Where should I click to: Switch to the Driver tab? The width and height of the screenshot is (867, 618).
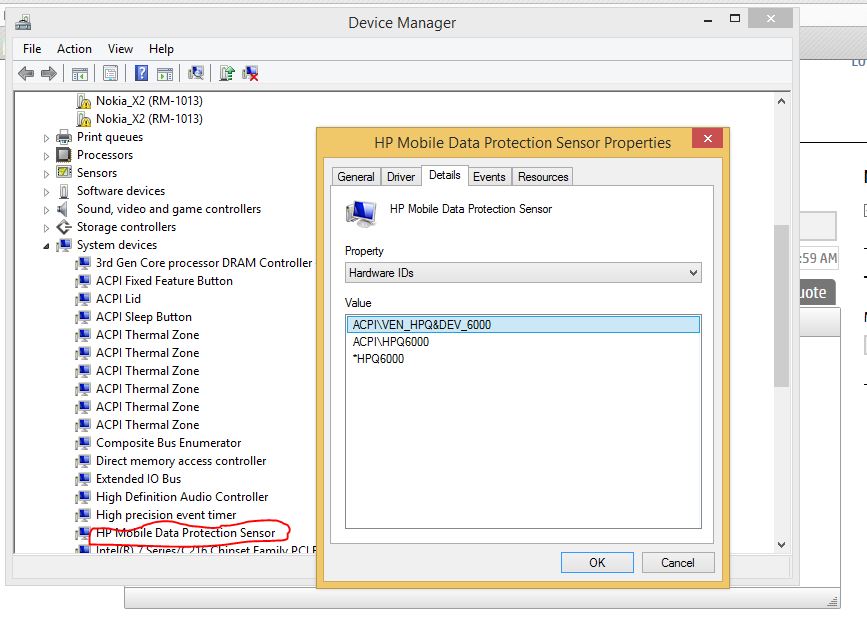[x=400, y=177]
